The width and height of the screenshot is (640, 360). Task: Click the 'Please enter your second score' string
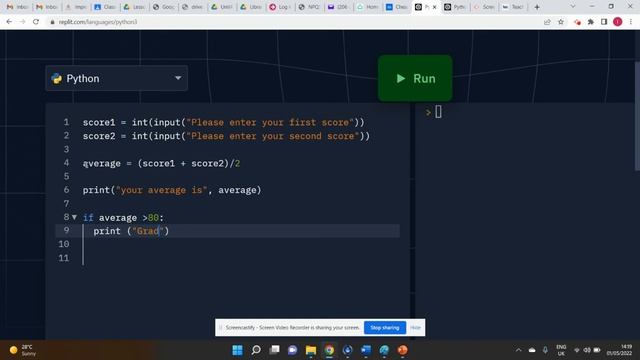(x=273, y=136)
